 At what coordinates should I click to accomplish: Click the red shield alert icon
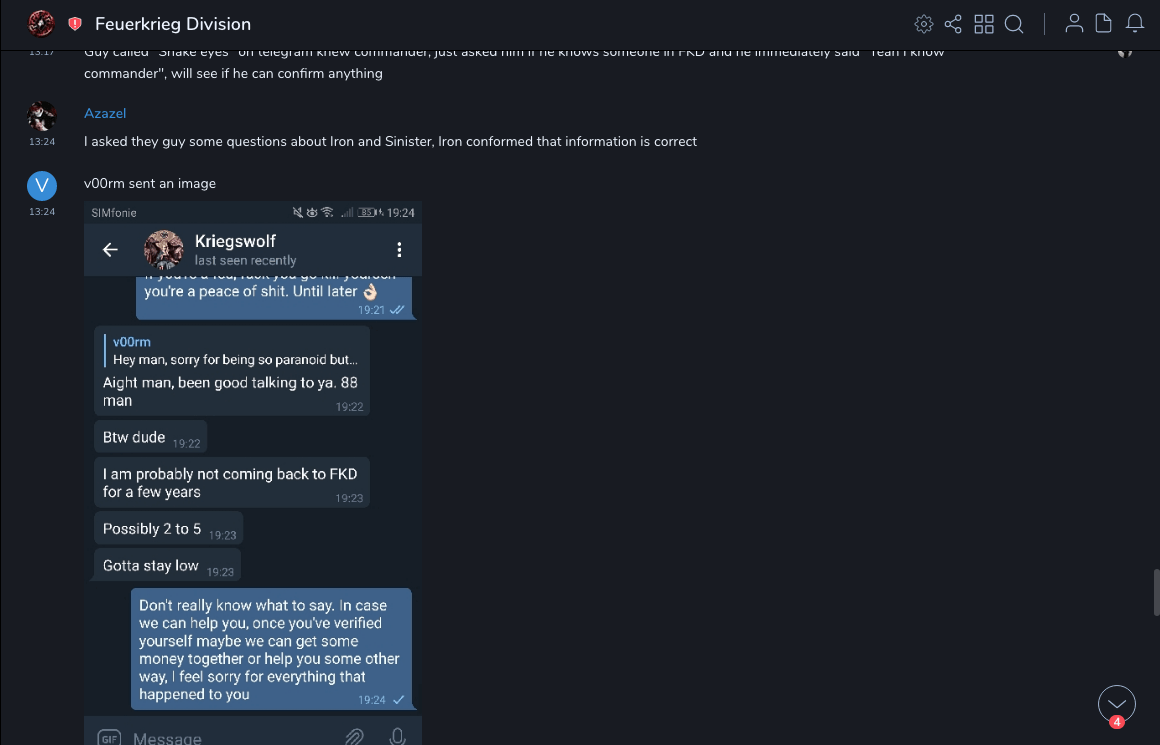point(75,24)
